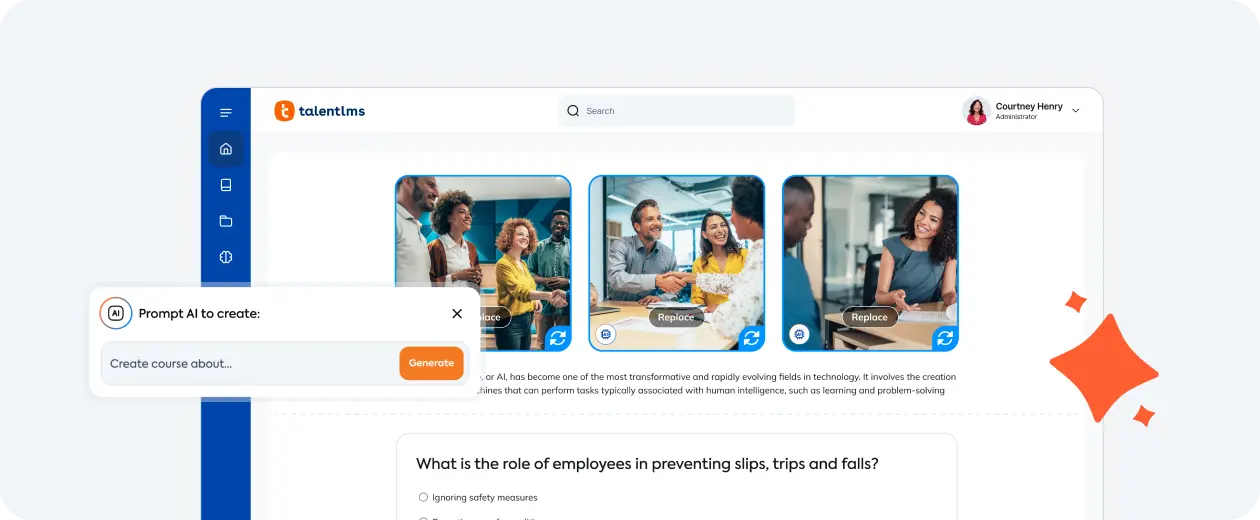Click AI settings badge on third image
The image size is (1260, 520).
(799, 334)
